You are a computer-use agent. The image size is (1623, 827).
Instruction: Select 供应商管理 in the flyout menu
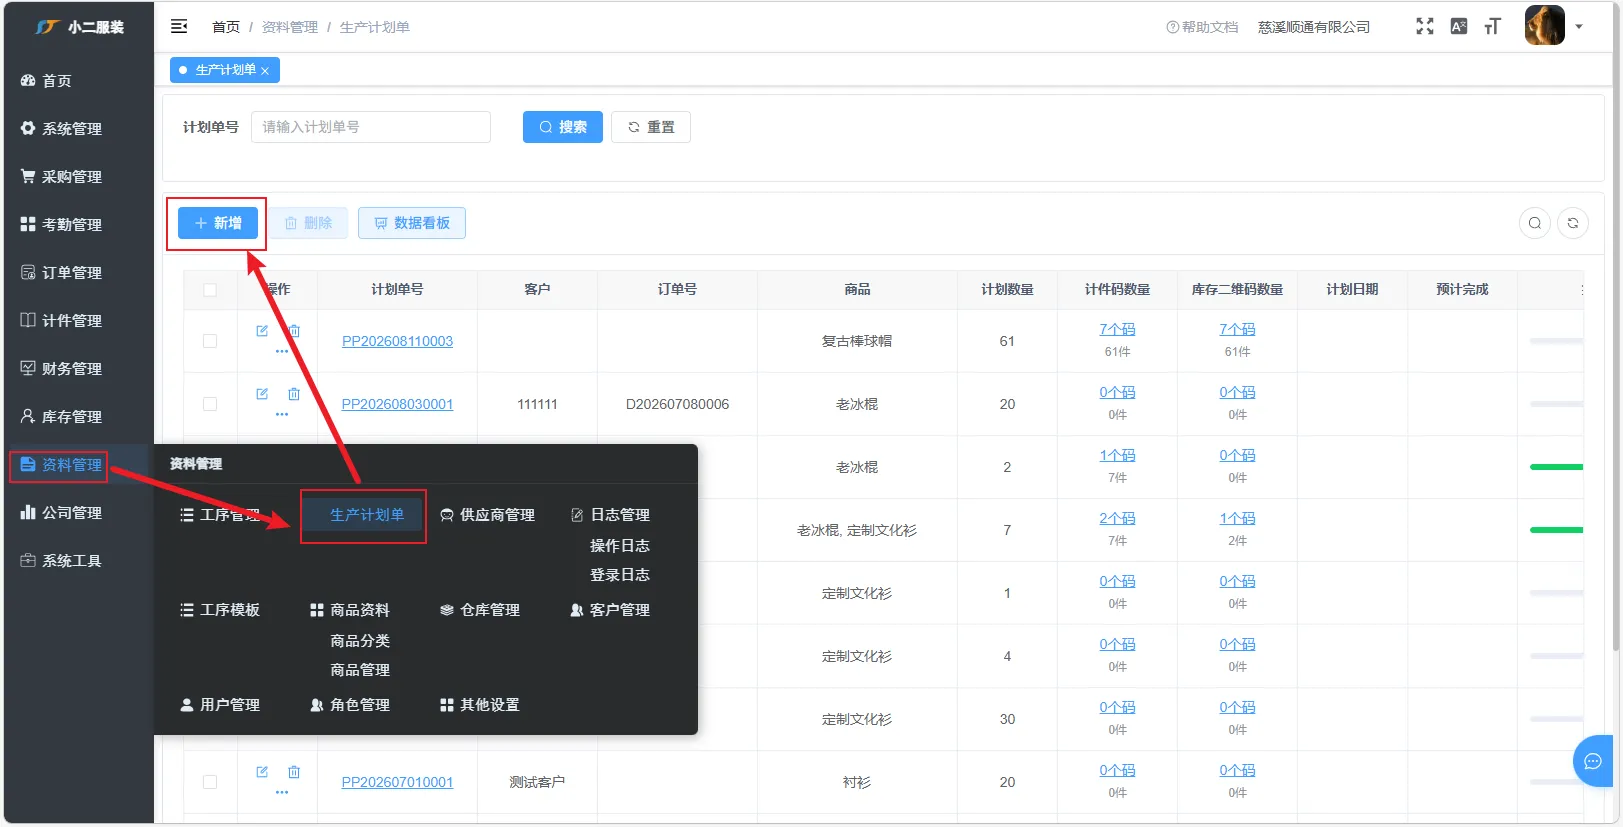(x=488, y=515)
